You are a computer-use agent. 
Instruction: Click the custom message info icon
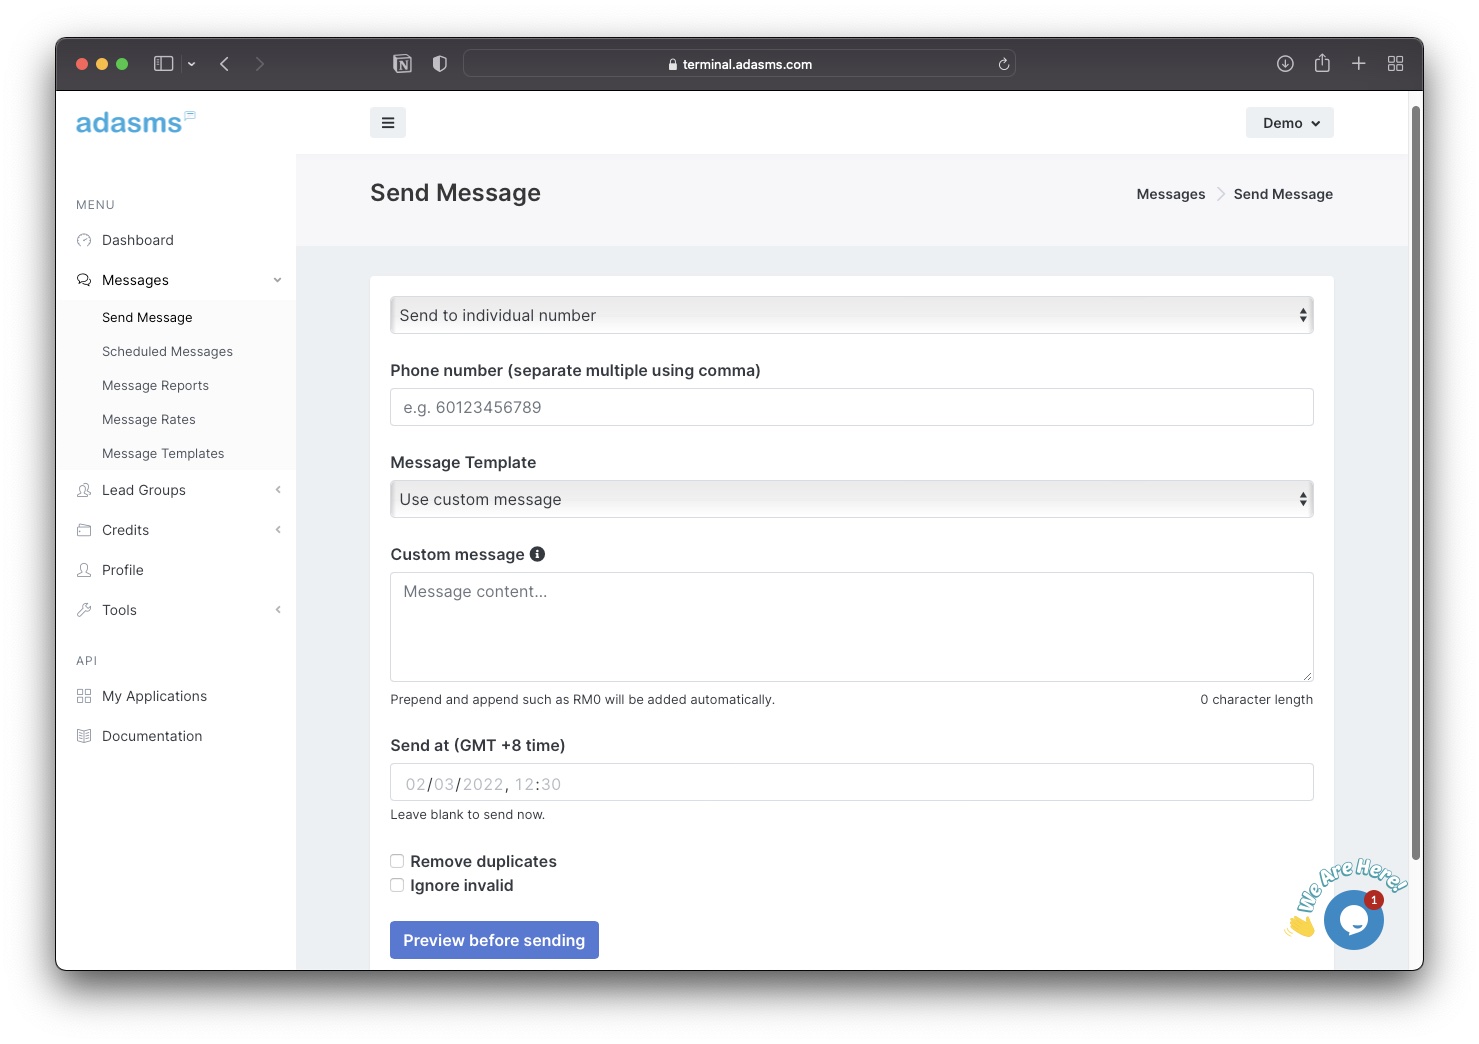pos(537,554)
